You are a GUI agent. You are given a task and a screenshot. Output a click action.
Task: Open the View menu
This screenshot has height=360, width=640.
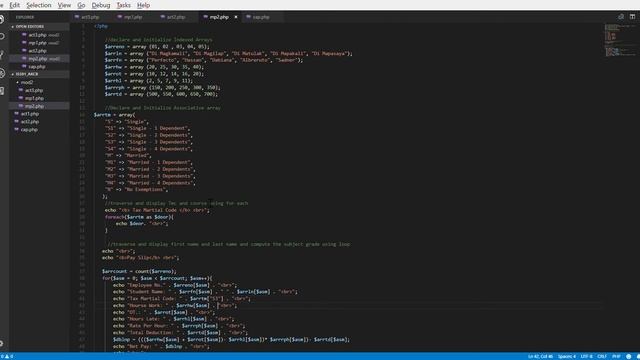click(64, 5)
